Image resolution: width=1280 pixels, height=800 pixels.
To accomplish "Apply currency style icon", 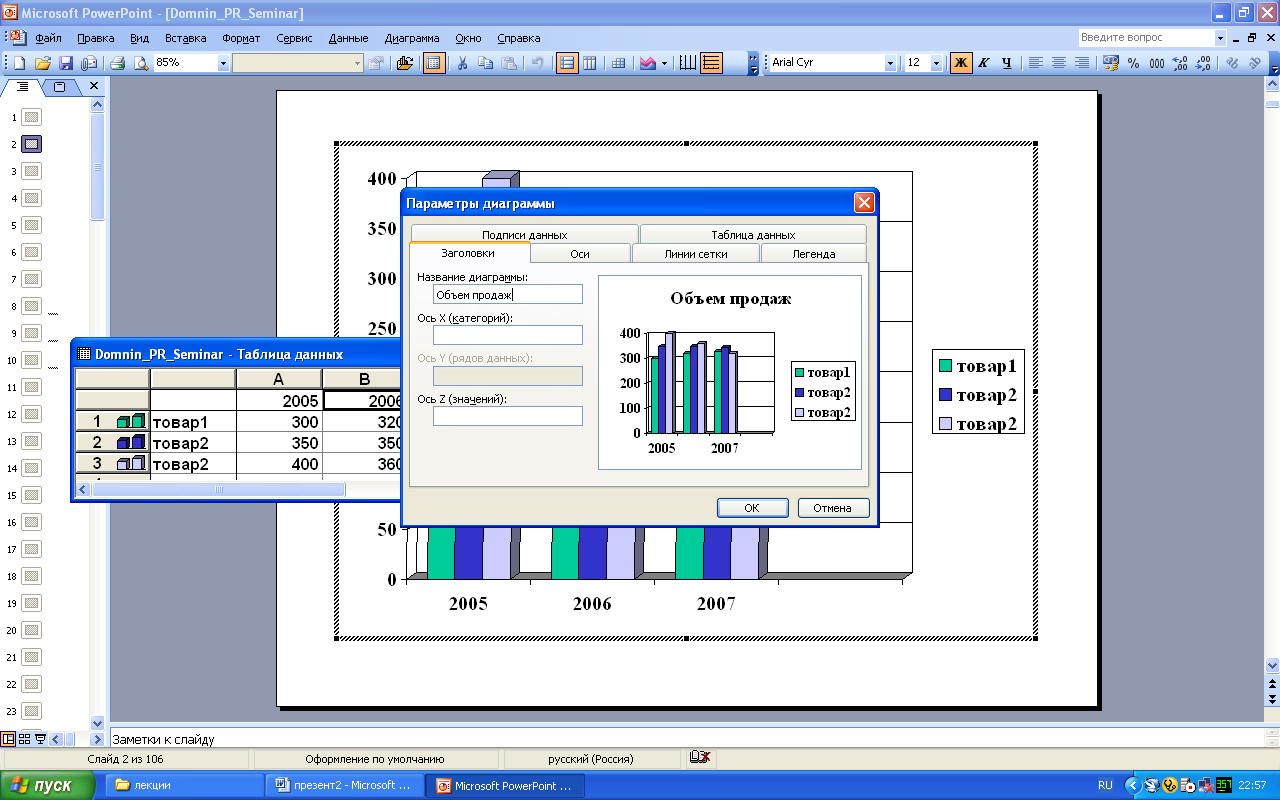I will click(1110, 63).
